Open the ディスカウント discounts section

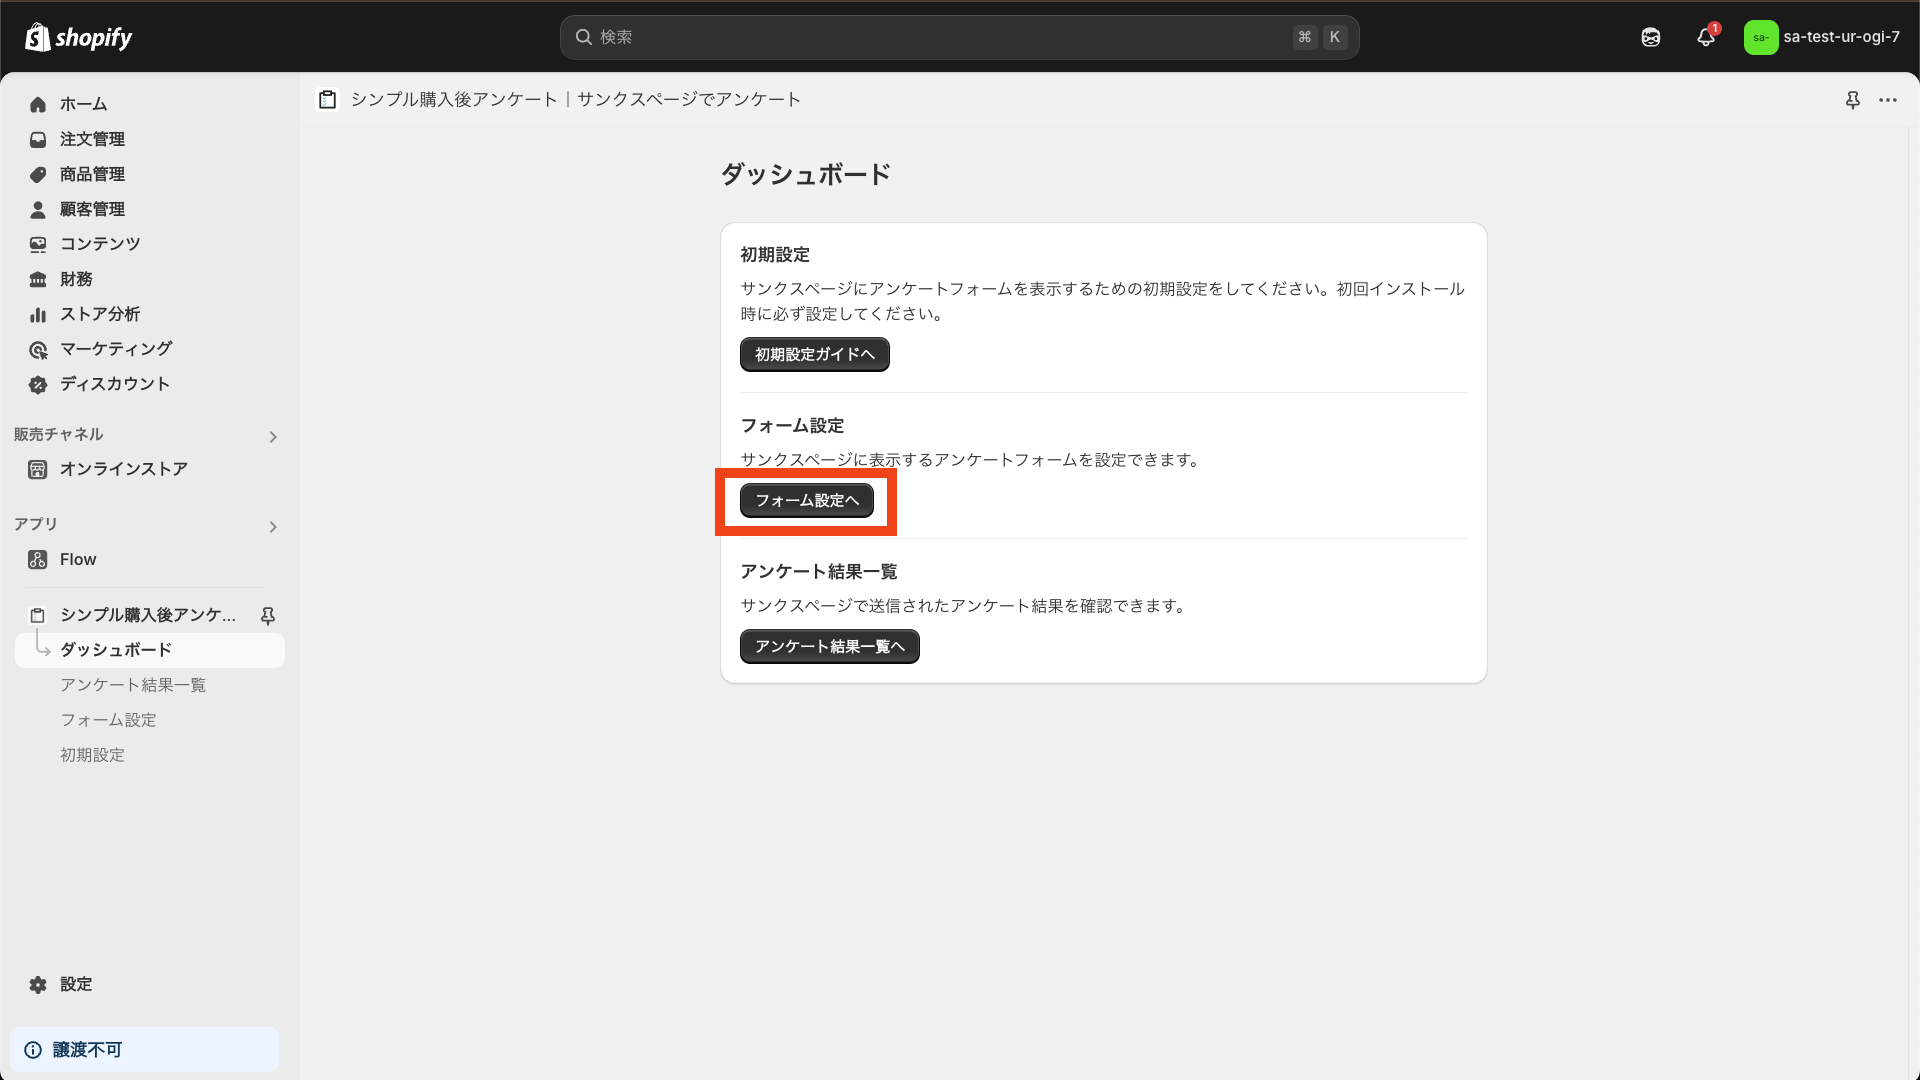[x=113, y=384]
